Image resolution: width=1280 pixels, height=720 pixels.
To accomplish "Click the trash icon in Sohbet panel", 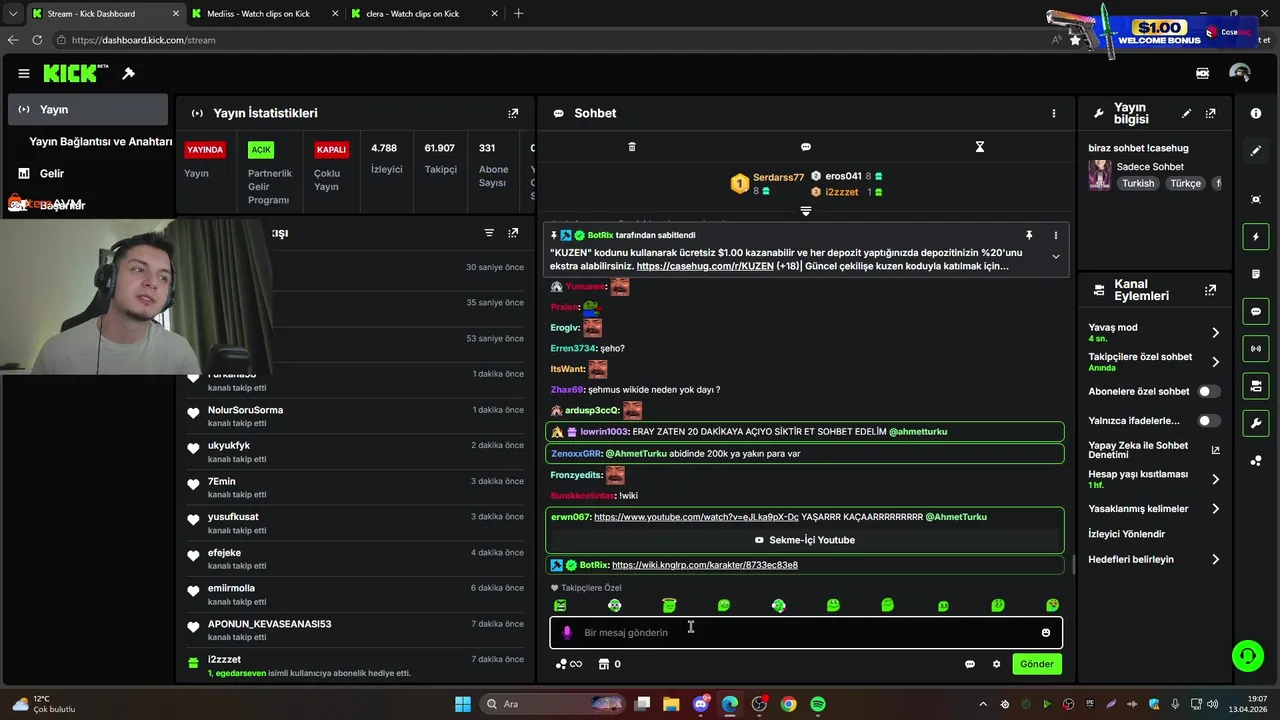I will click(x=632, y=147).
